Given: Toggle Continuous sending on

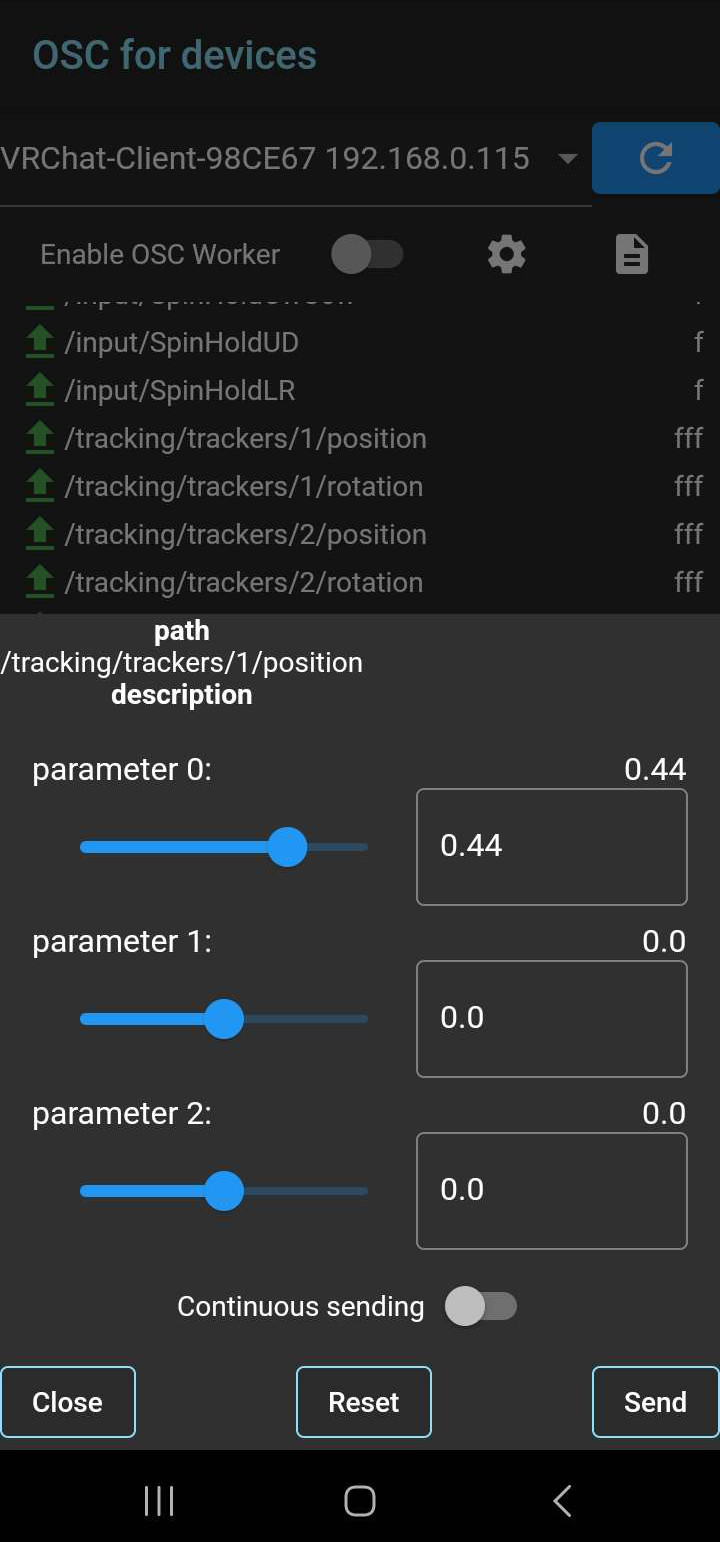Looking at the screenshot, I should (481, 1306).
